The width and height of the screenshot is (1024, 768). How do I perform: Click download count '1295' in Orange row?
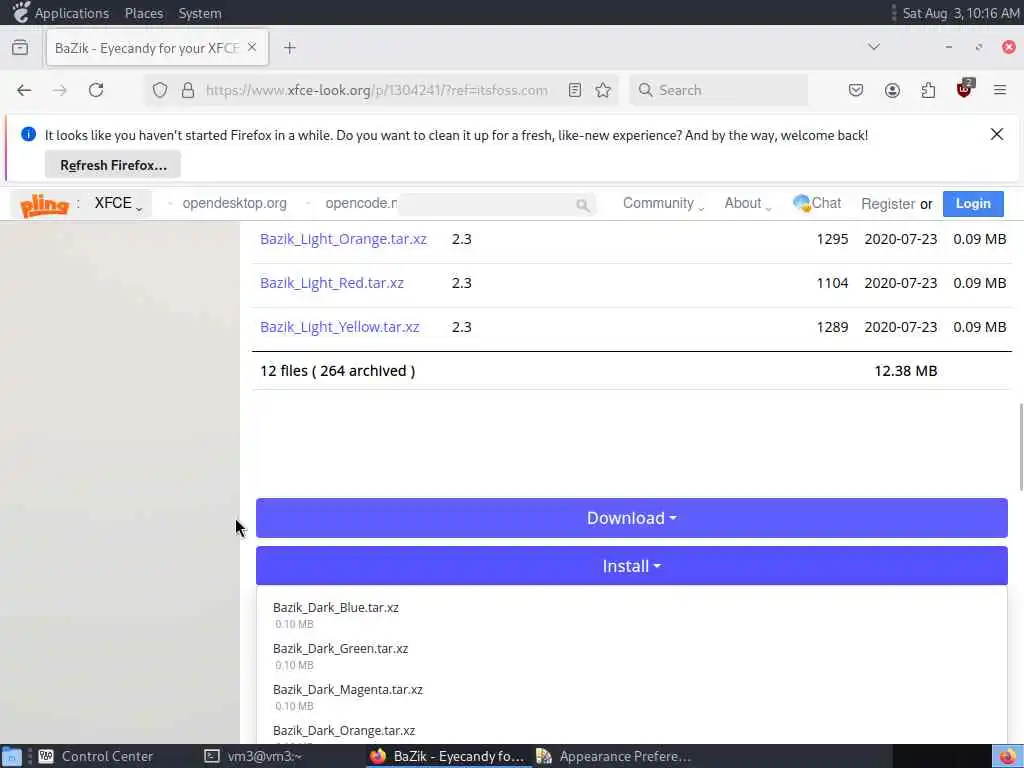[832, 239]
